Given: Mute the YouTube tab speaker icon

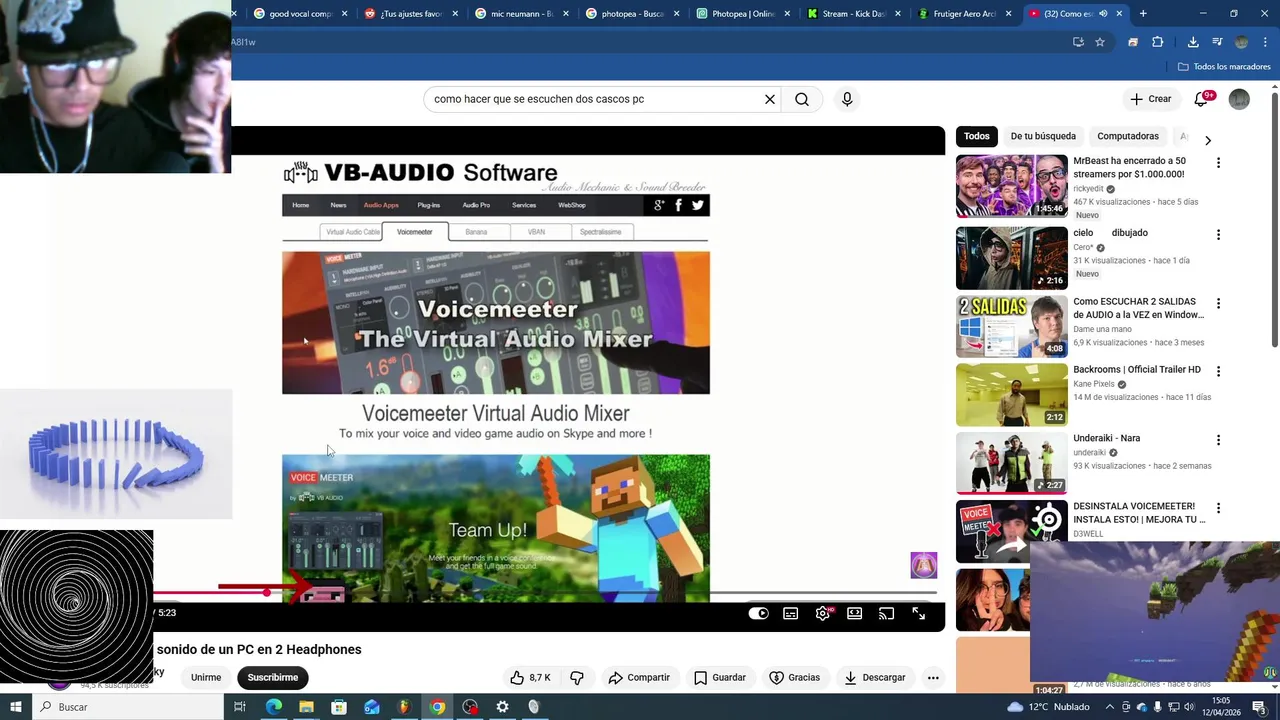Looking at the screenshot, I should point(1104,14).
